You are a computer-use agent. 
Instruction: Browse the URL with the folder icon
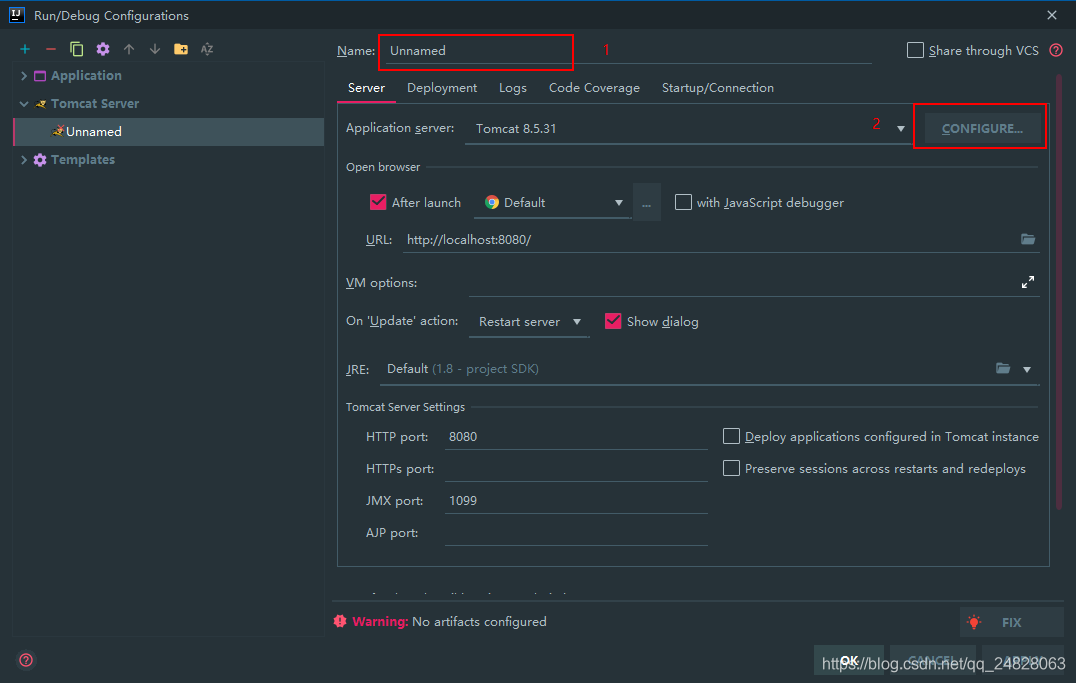pyautogui.click(x=1027, y=239)
